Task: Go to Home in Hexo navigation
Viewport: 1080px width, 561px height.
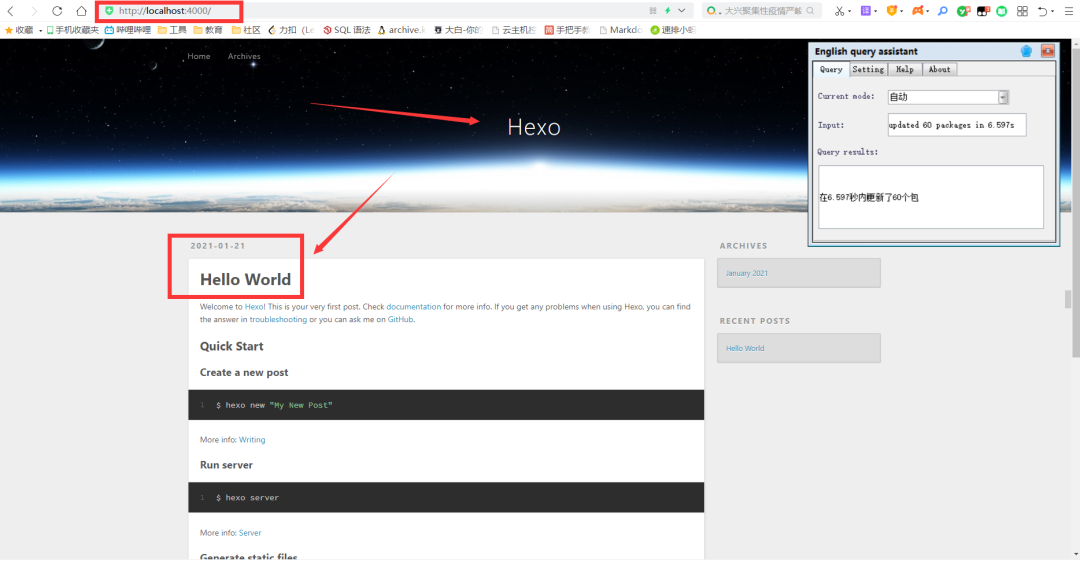Action: (199, 57)
